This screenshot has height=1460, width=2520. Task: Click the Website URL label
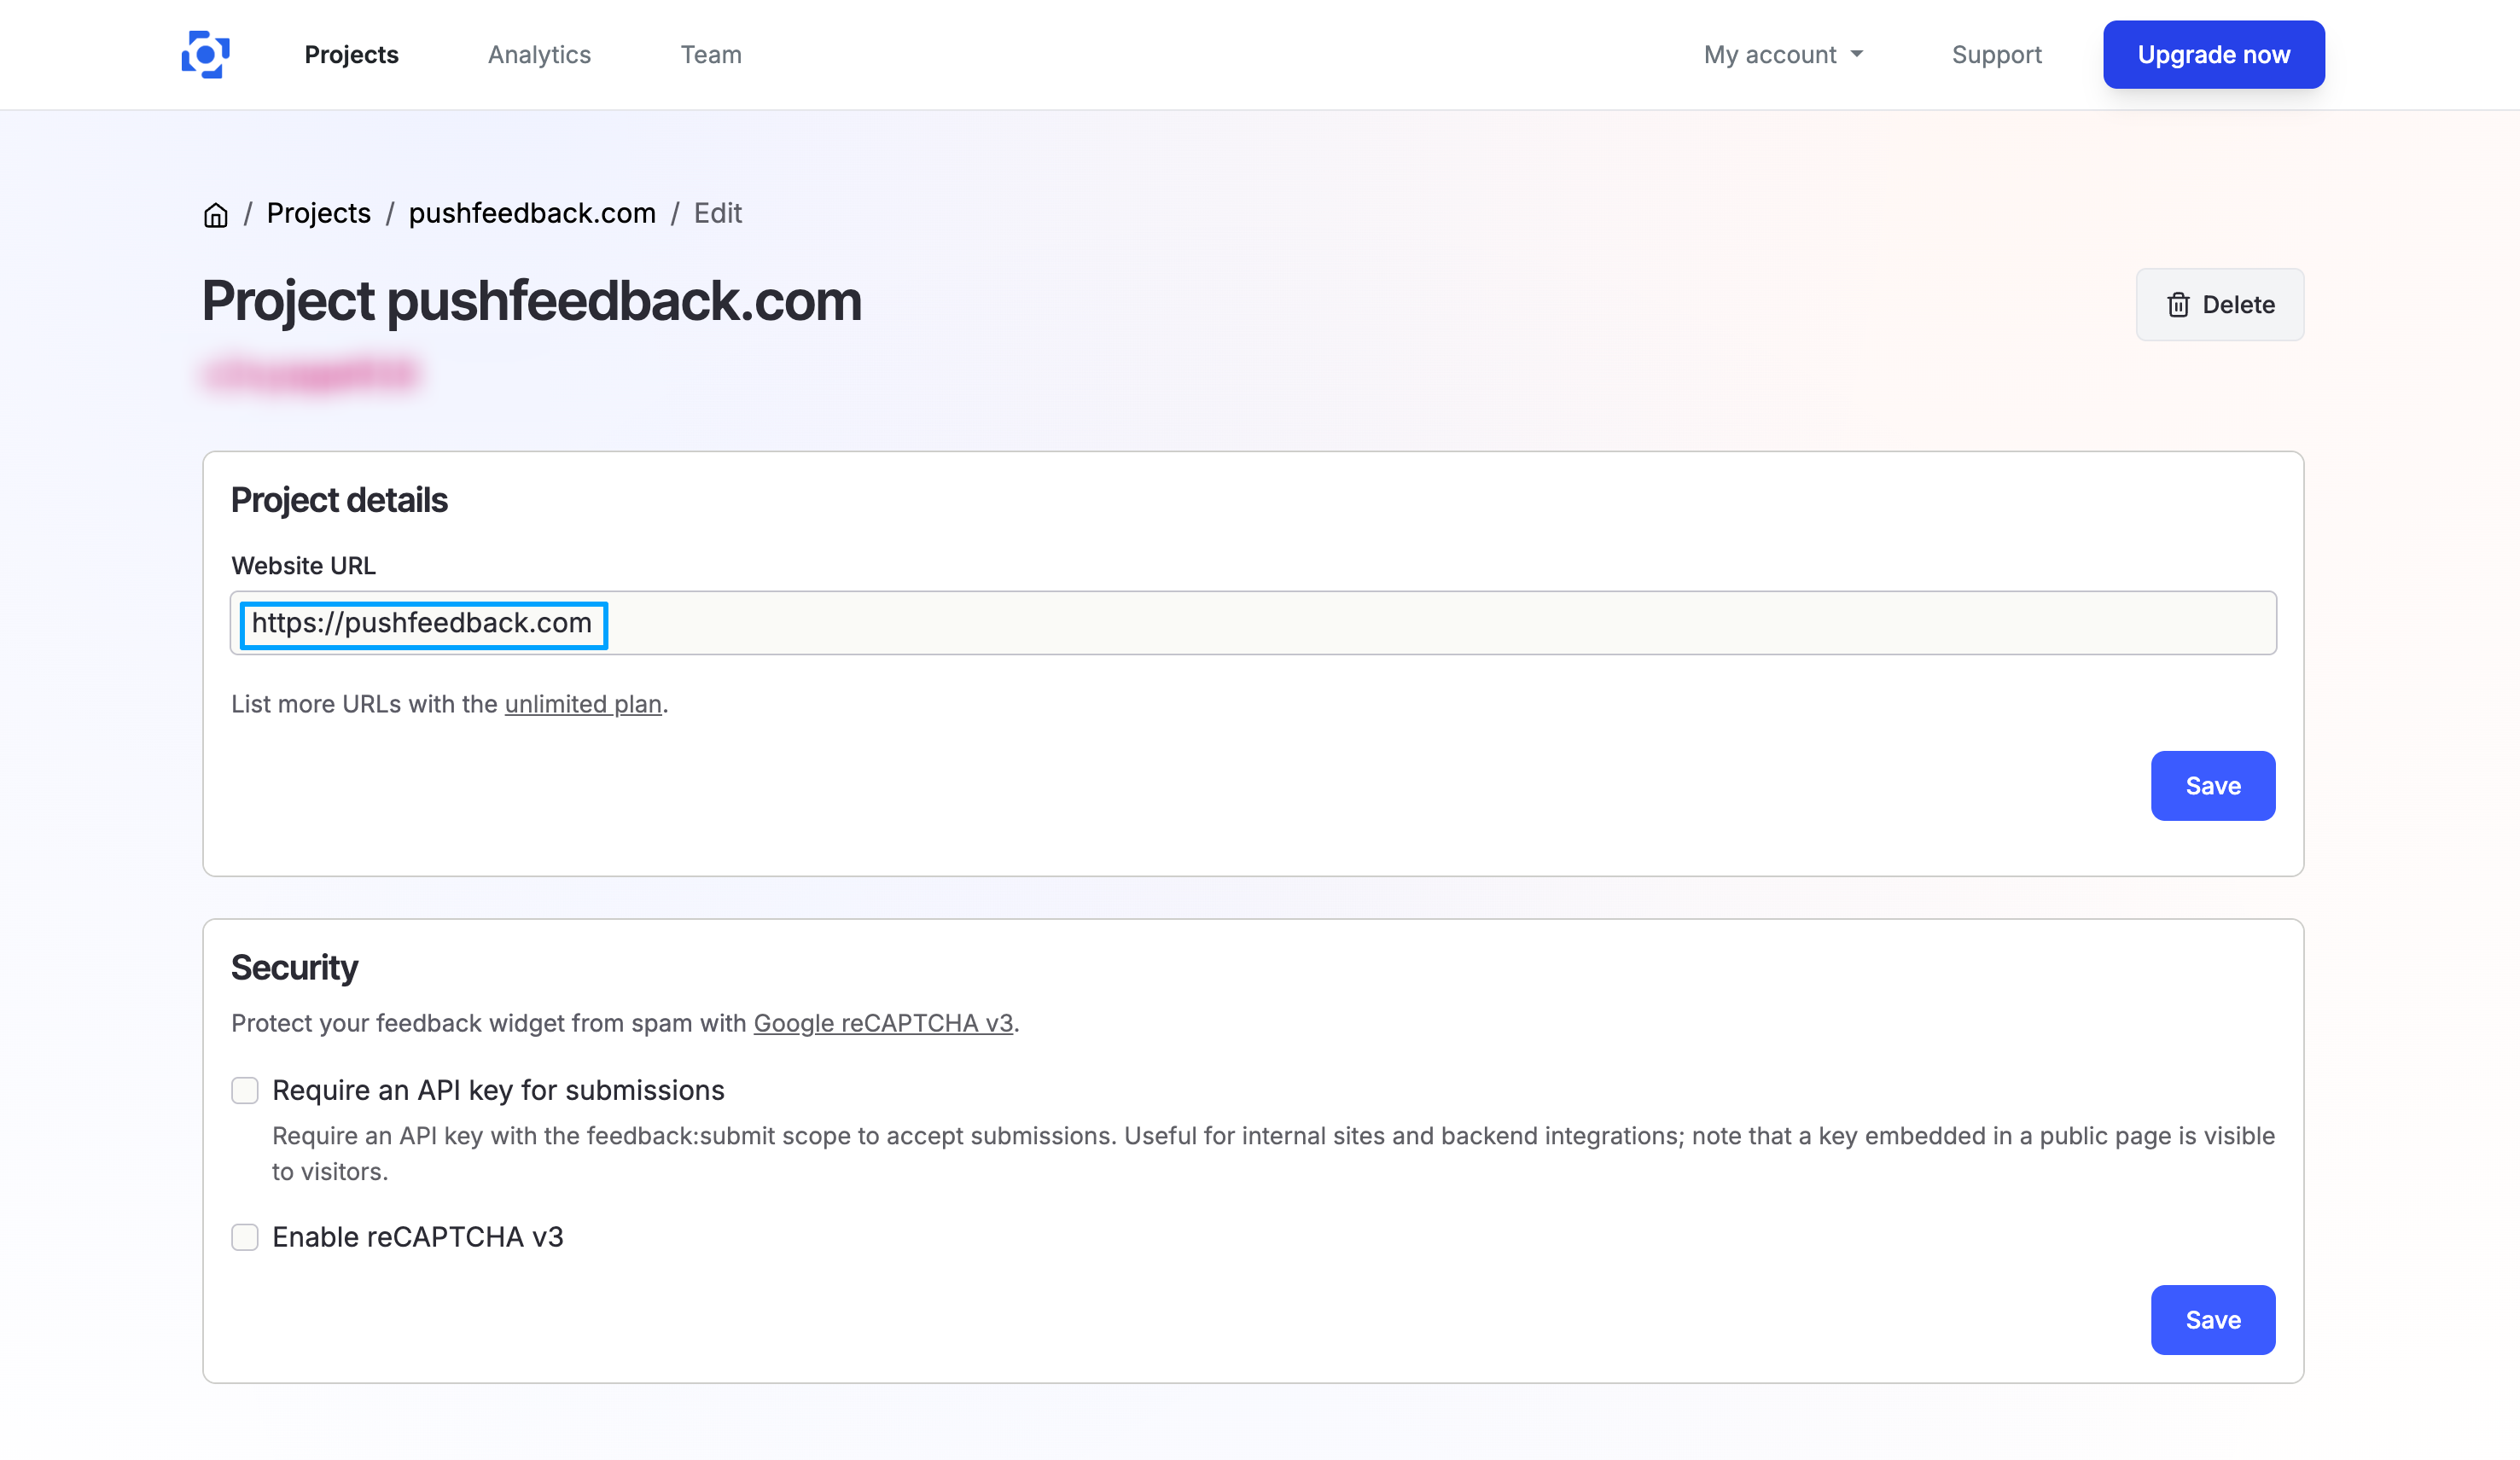tap(303, 566)
